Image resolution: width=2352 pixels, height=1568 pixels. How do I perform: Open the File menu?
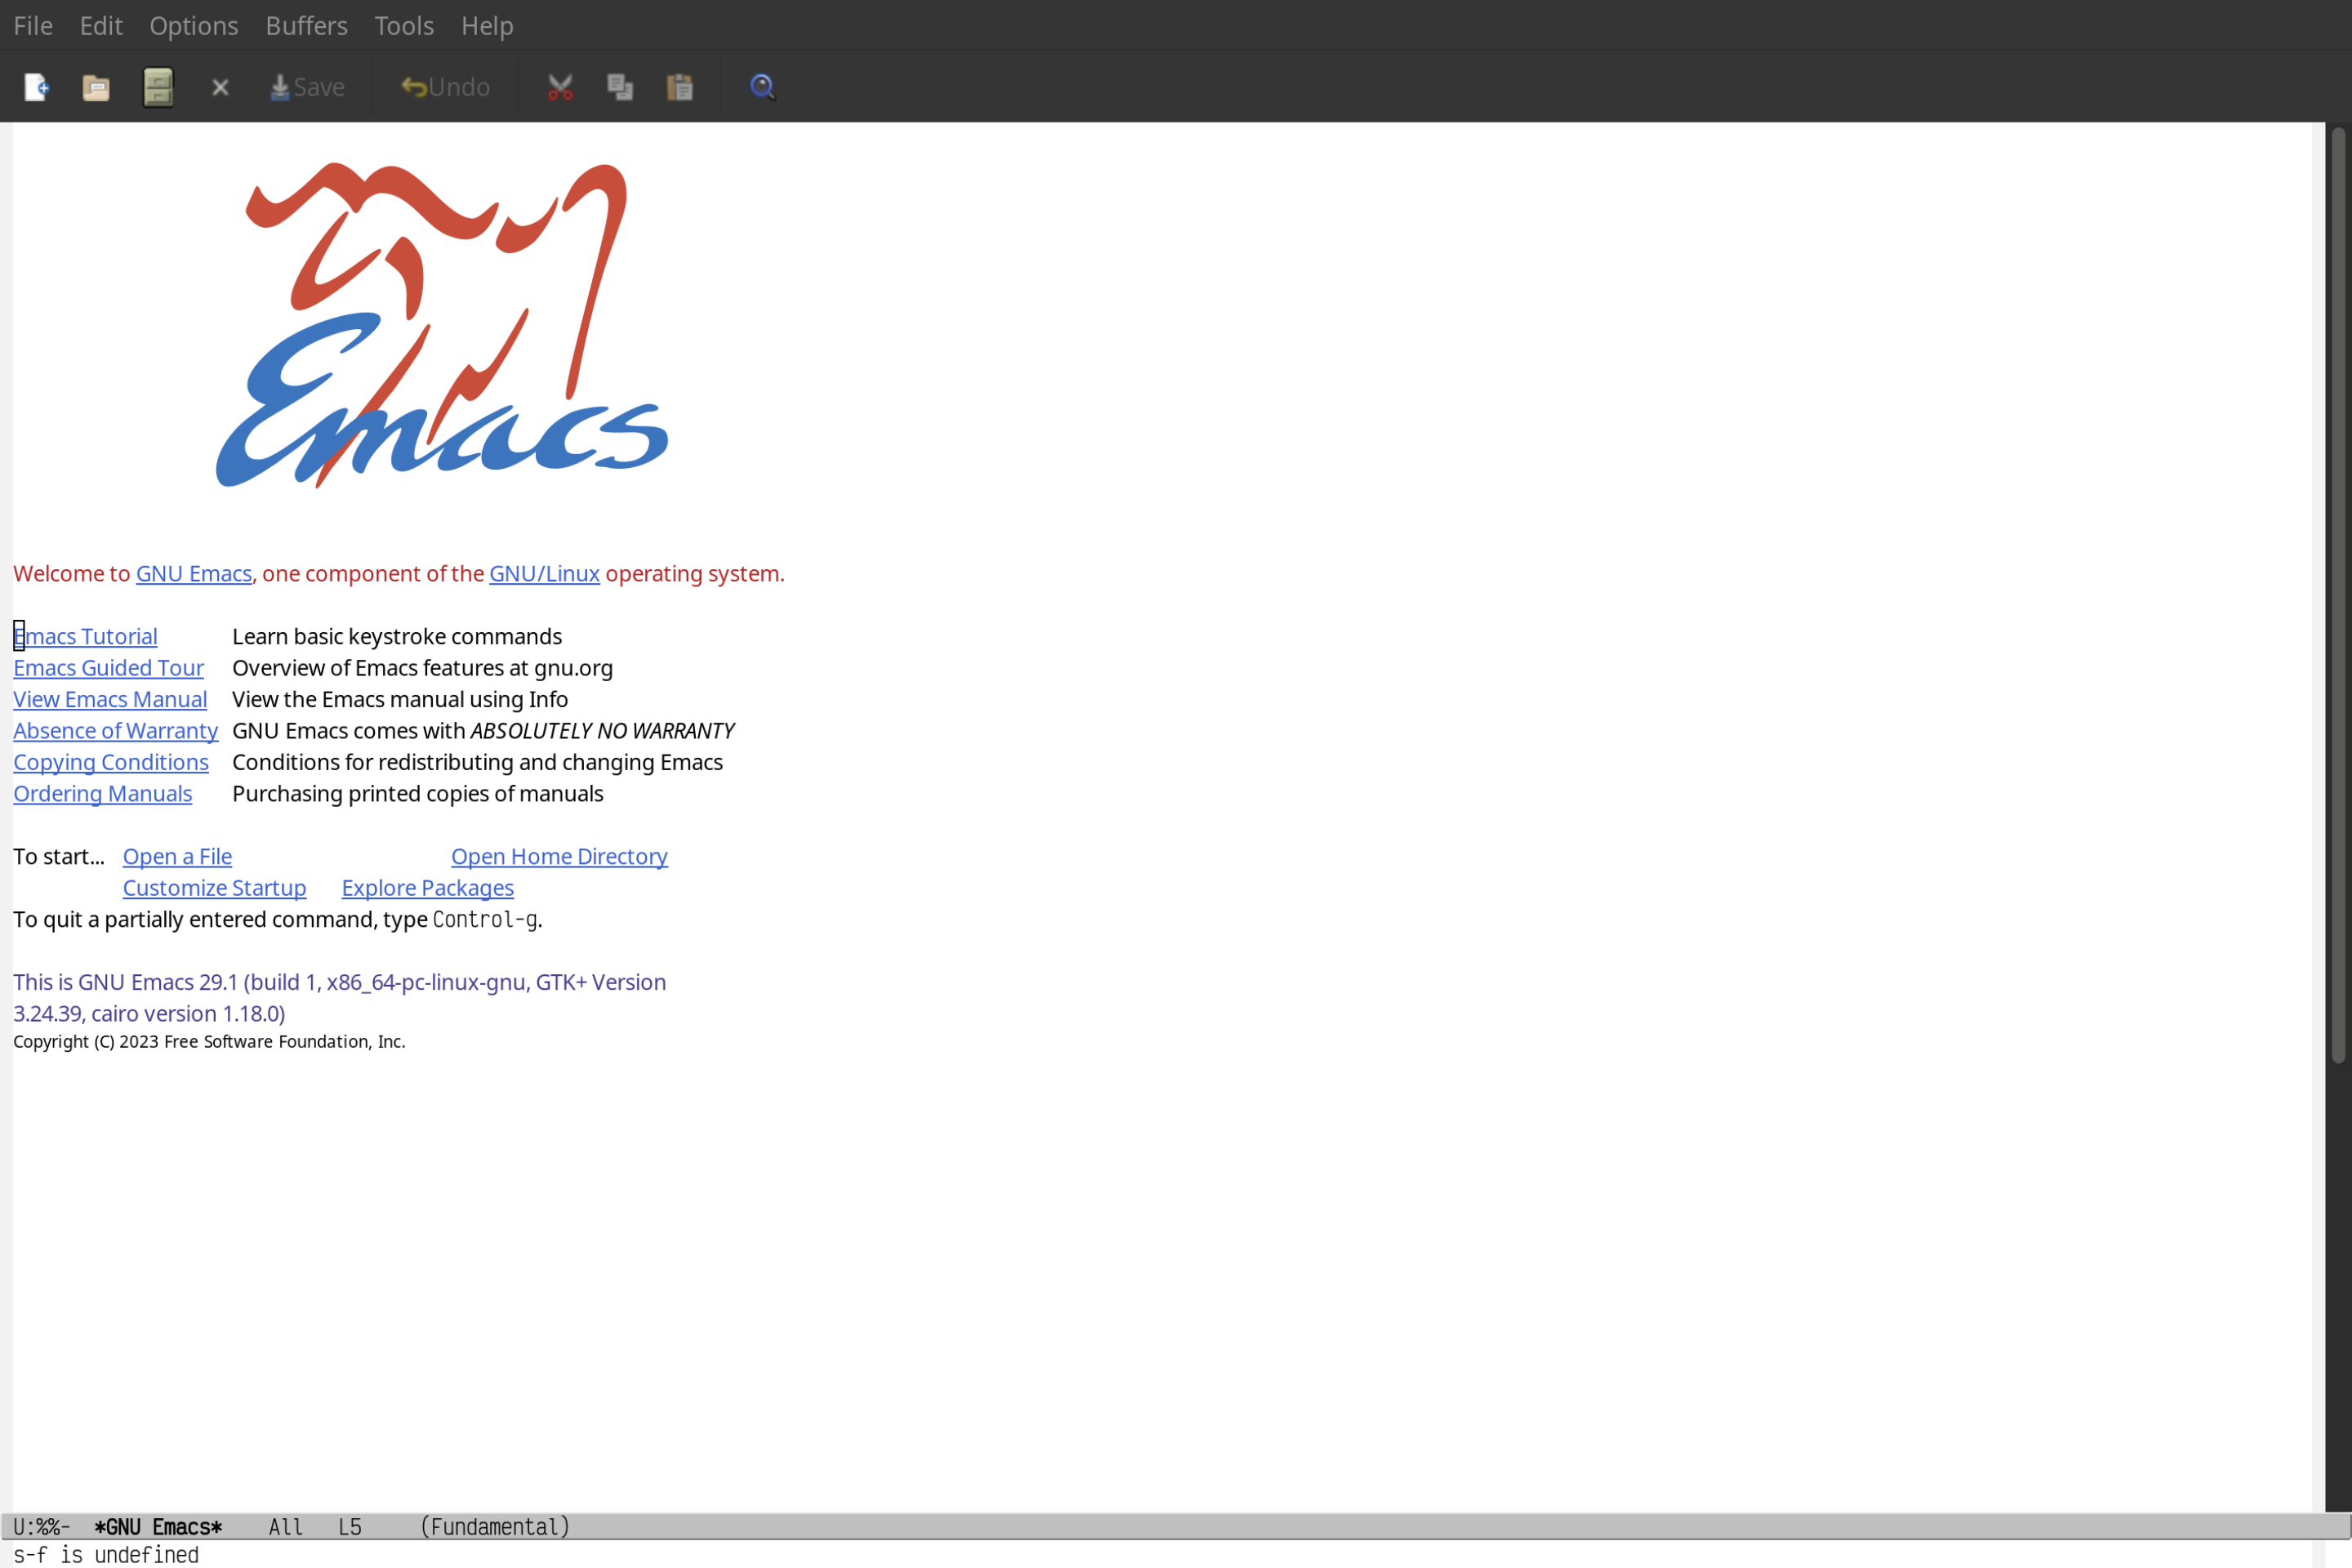click(x=32, y=24)
